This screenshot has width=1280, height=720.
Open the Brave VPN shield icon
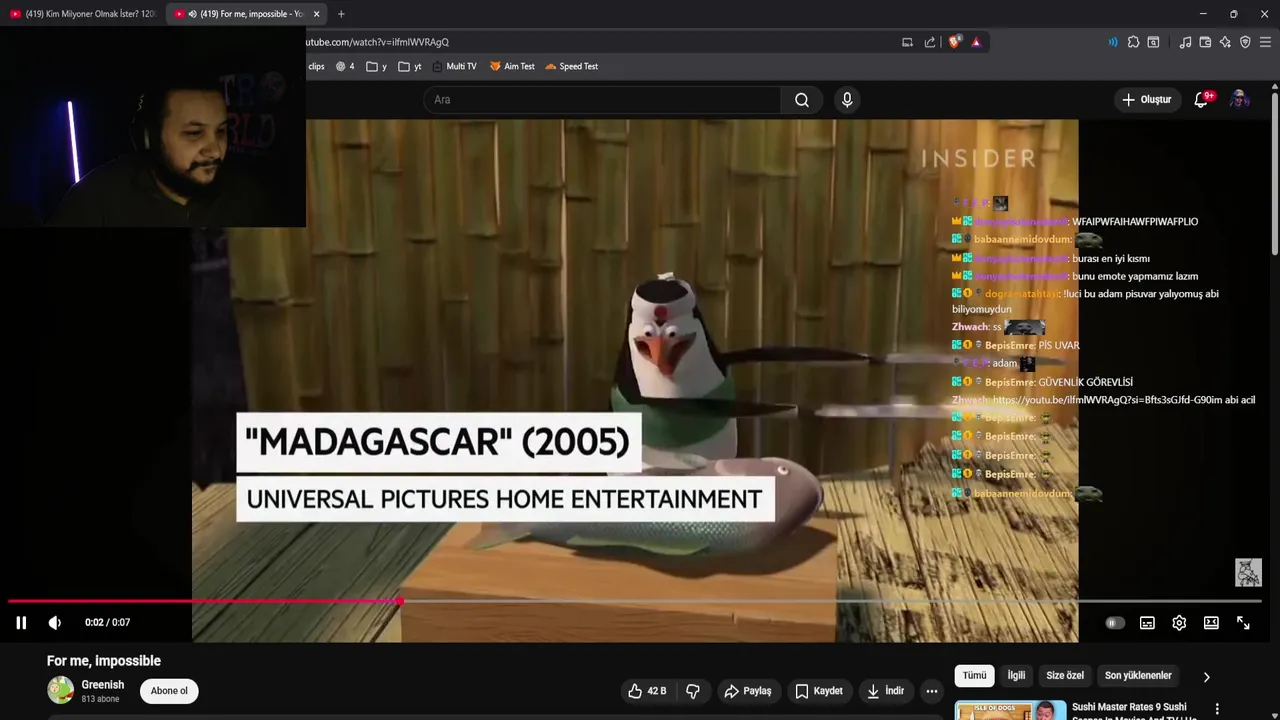tap(1245, 42)
